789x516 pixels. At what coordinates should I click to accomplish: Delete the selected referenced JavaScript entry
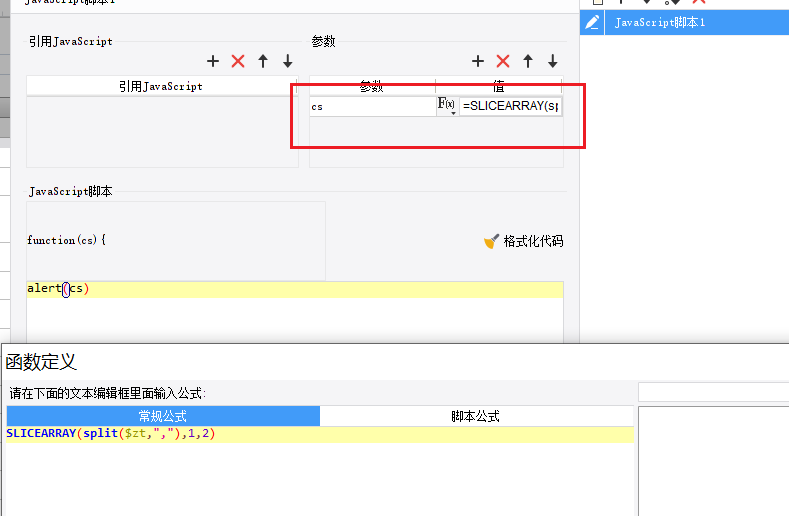(238, 61)
